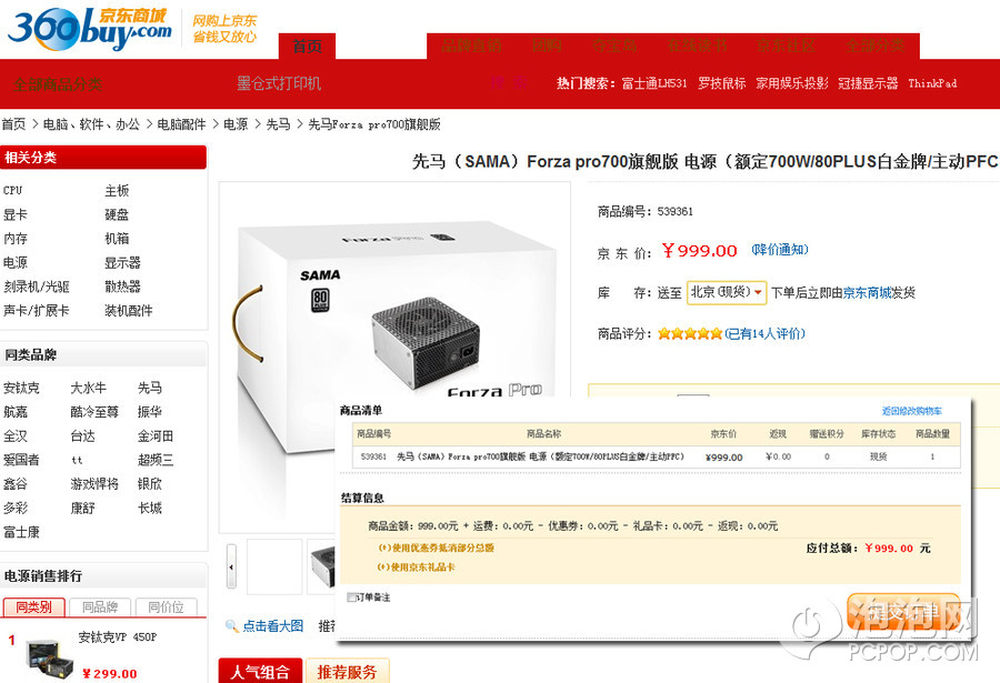Click the 降价通知 price alert link
Screen dimensions: 1000x683
pyautogui.click(x=779, y=249)
